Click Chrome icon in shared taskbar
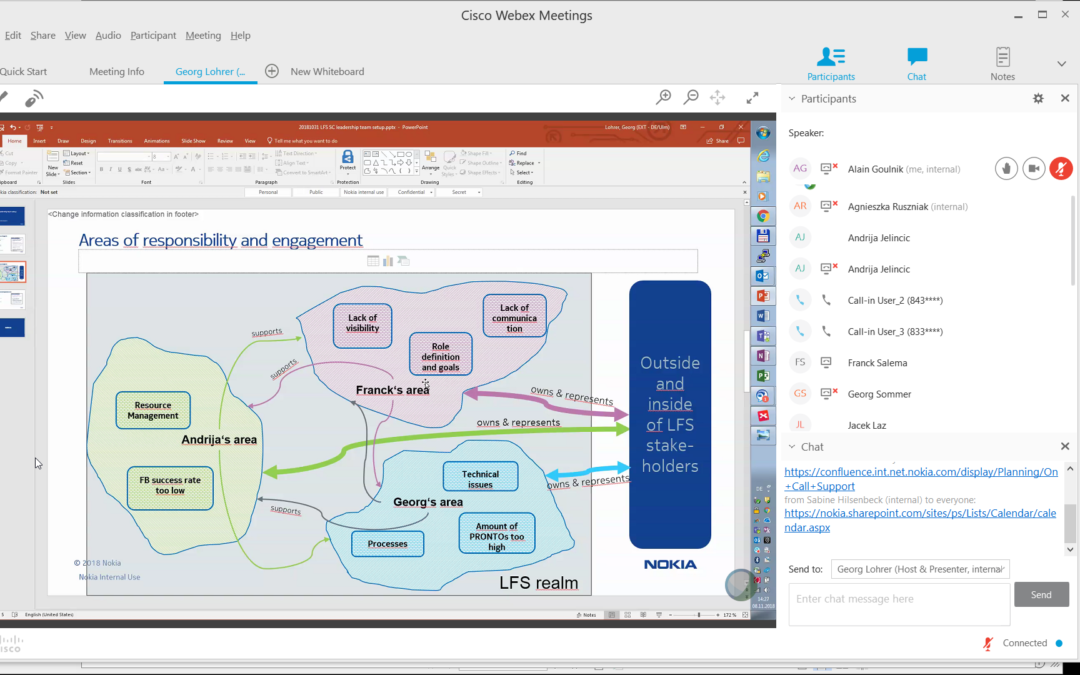Image resolution: width=1080 pixels, height=675 pixels. pos(762,216)
